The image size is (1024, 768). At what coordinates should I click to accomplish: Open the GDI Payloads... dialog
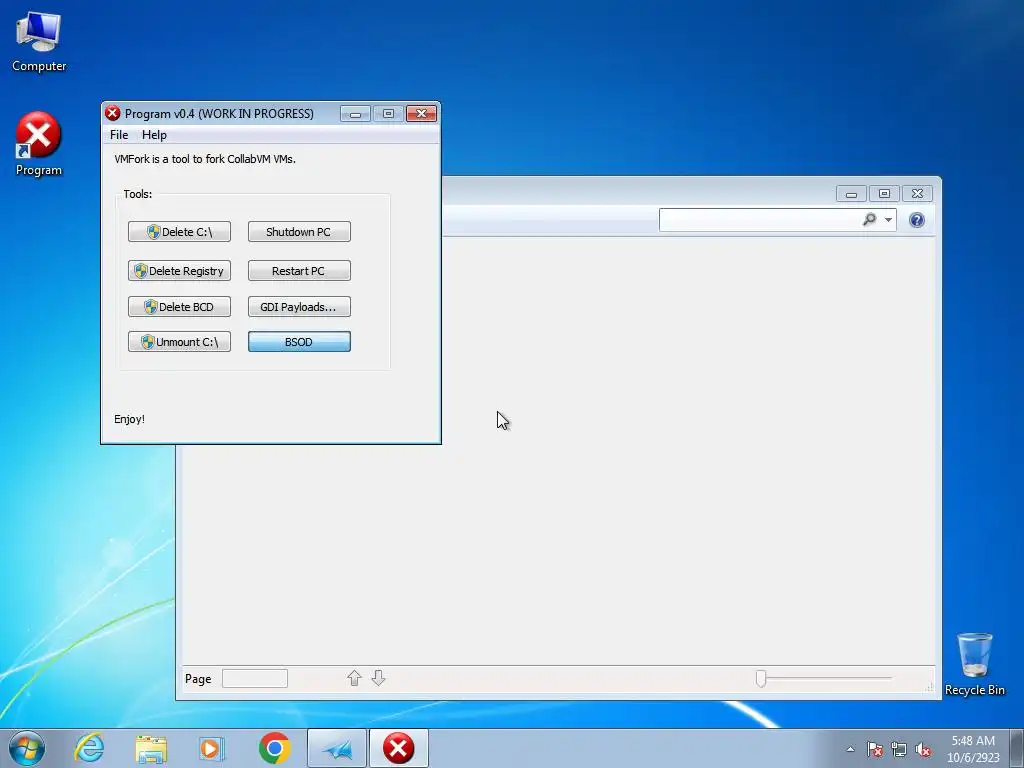click(299, 307)
